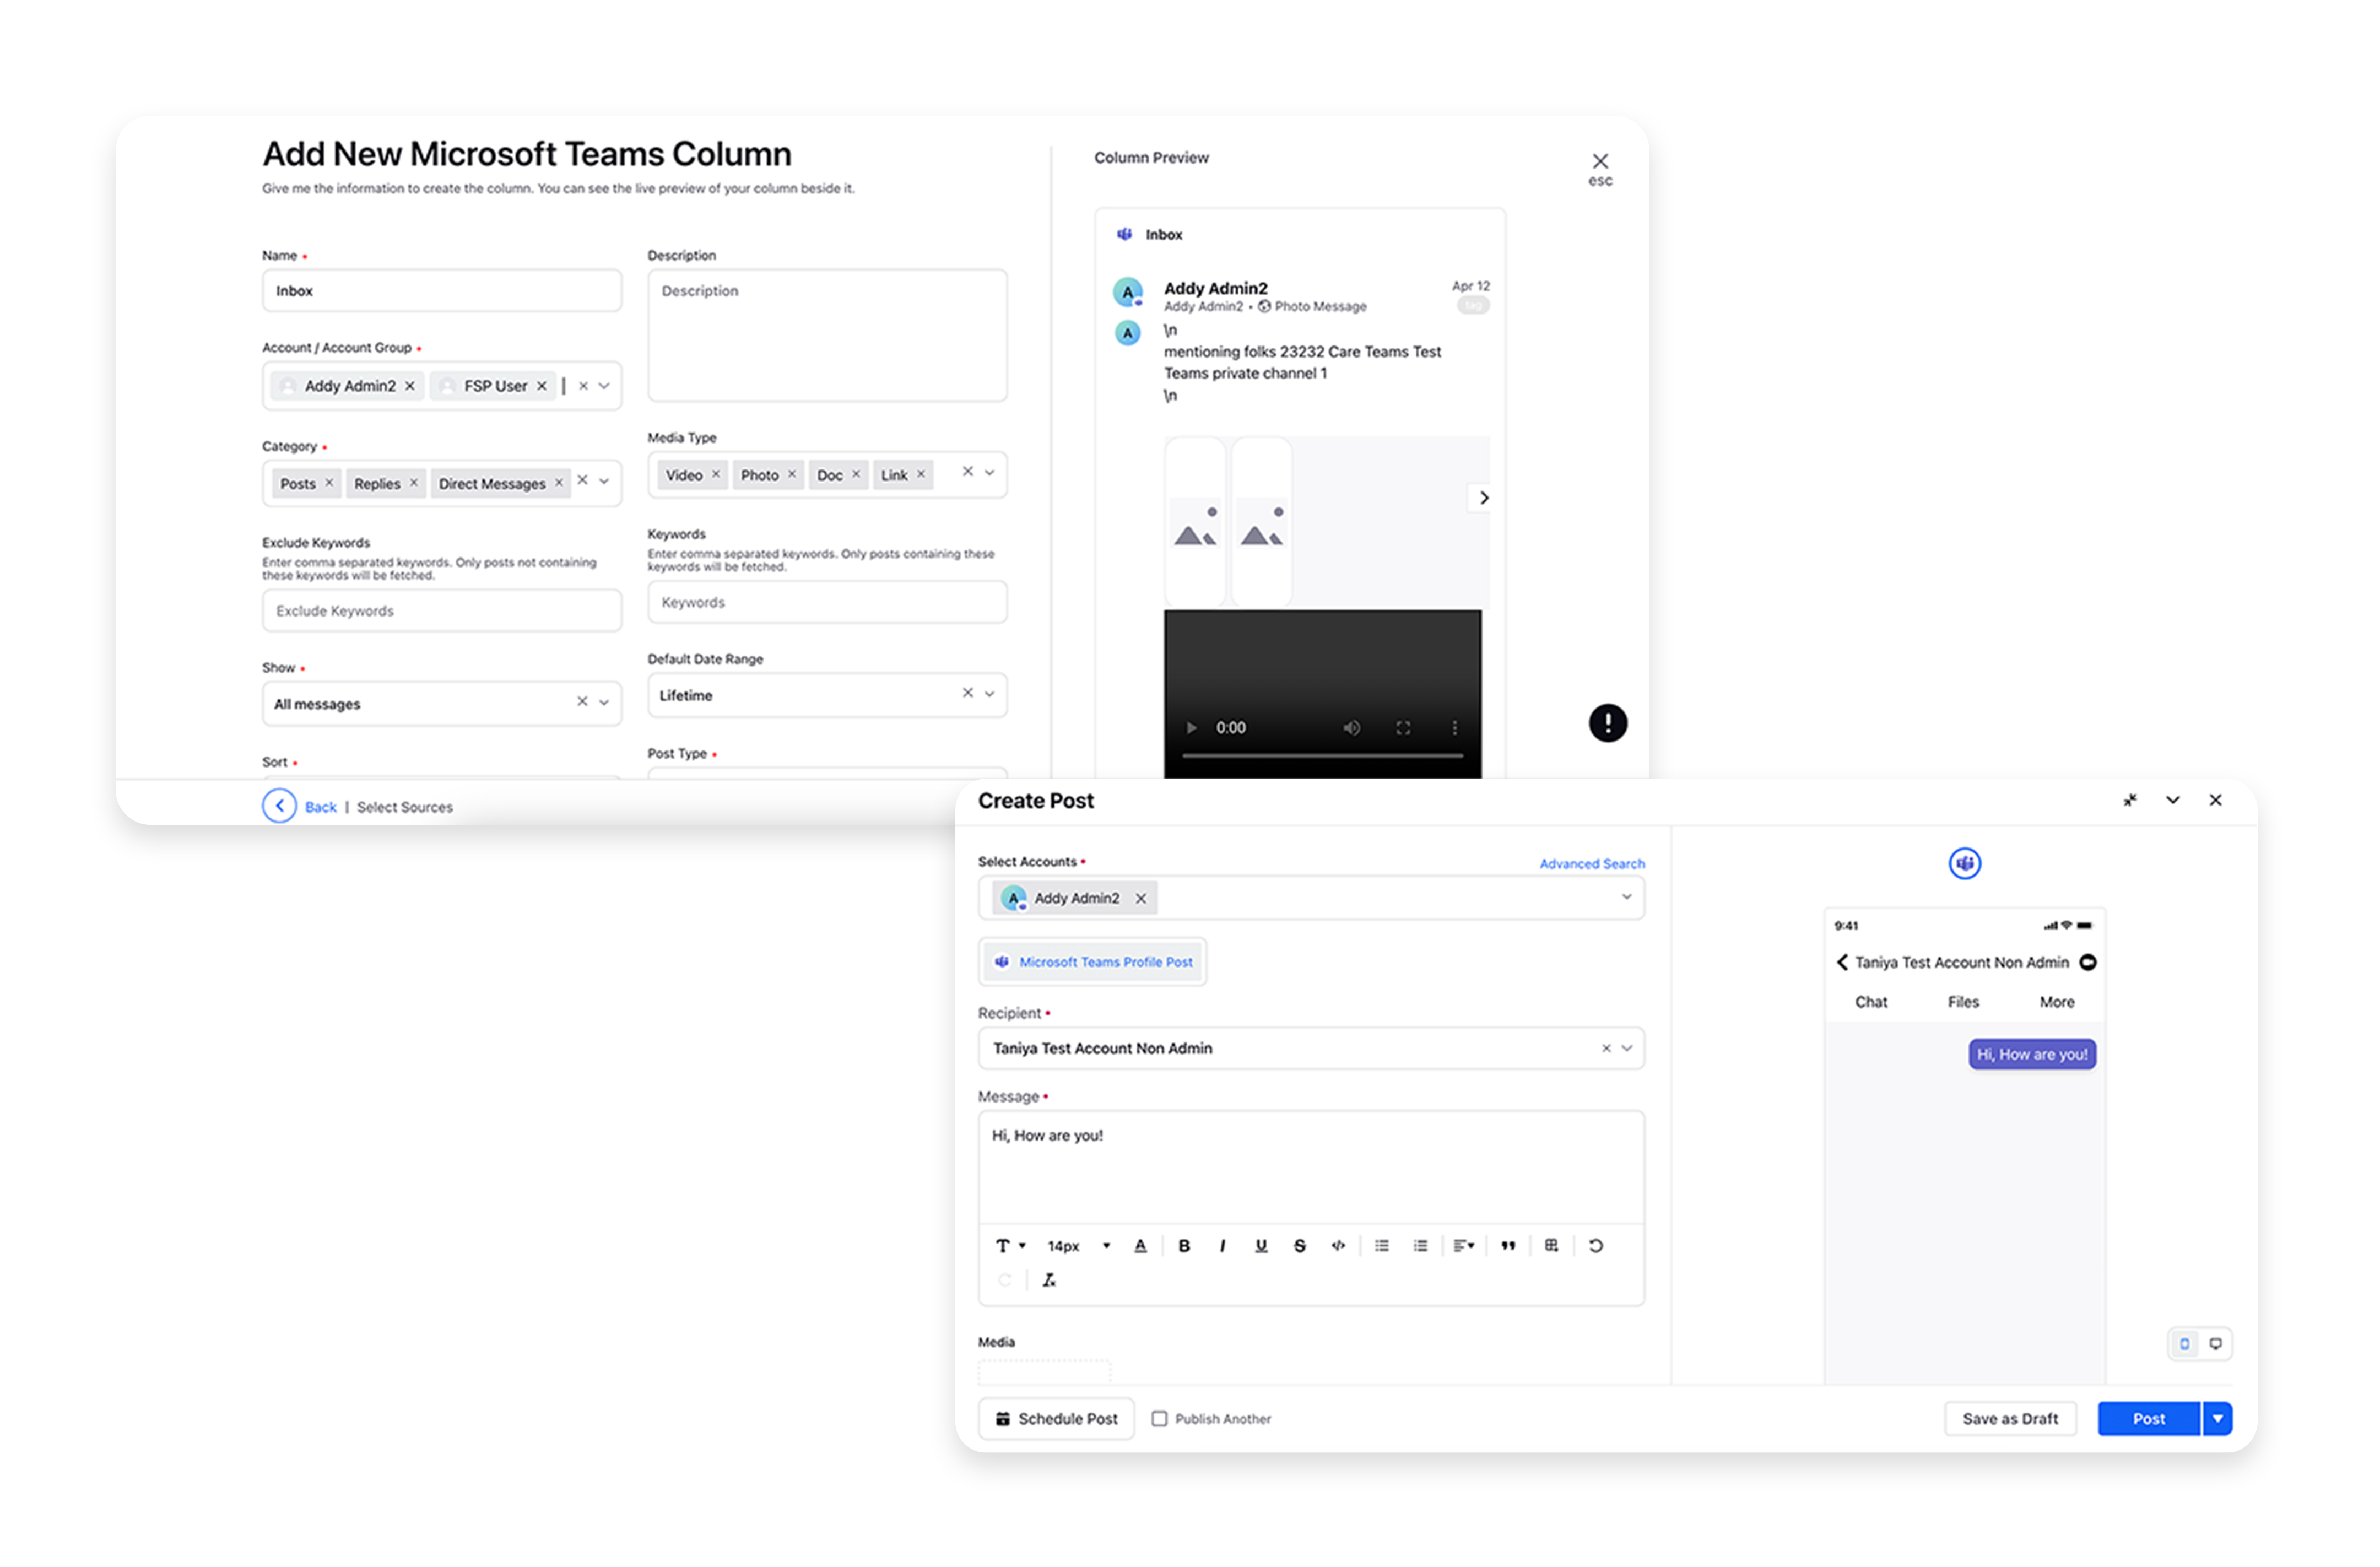
Task: Open the Default Date Range dropdown
Action: point(990,695)
